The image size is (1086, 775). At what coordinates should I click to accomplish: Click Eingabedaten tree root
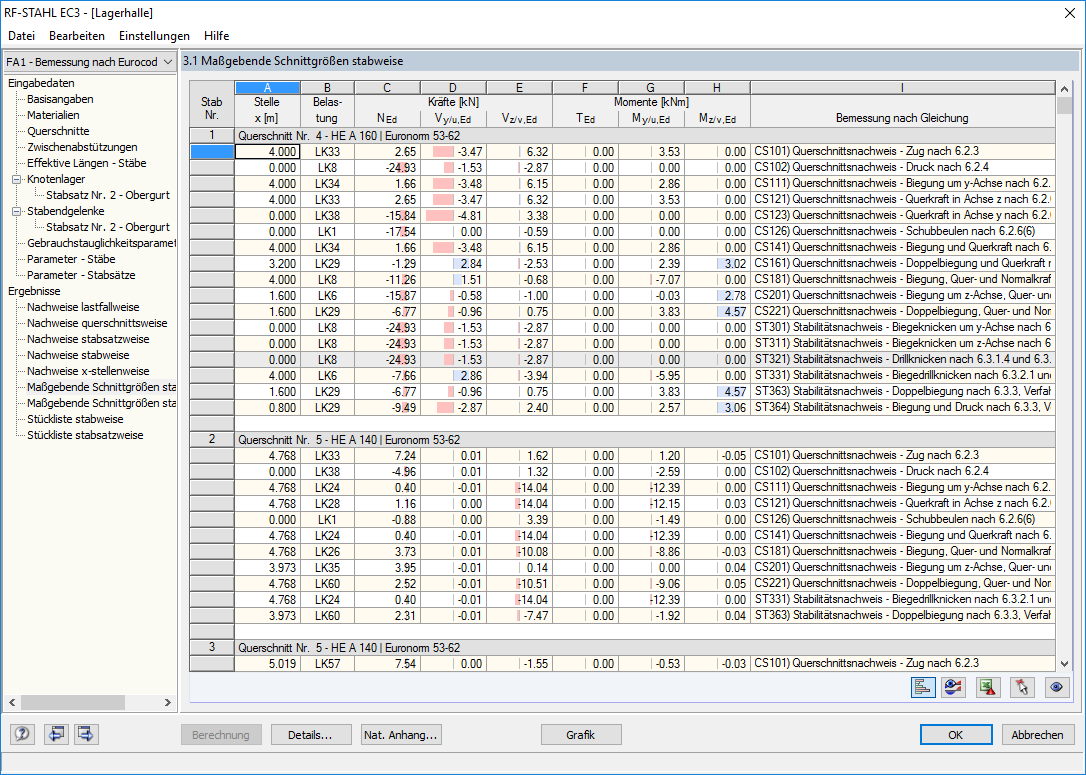click(x=42, y=83)
